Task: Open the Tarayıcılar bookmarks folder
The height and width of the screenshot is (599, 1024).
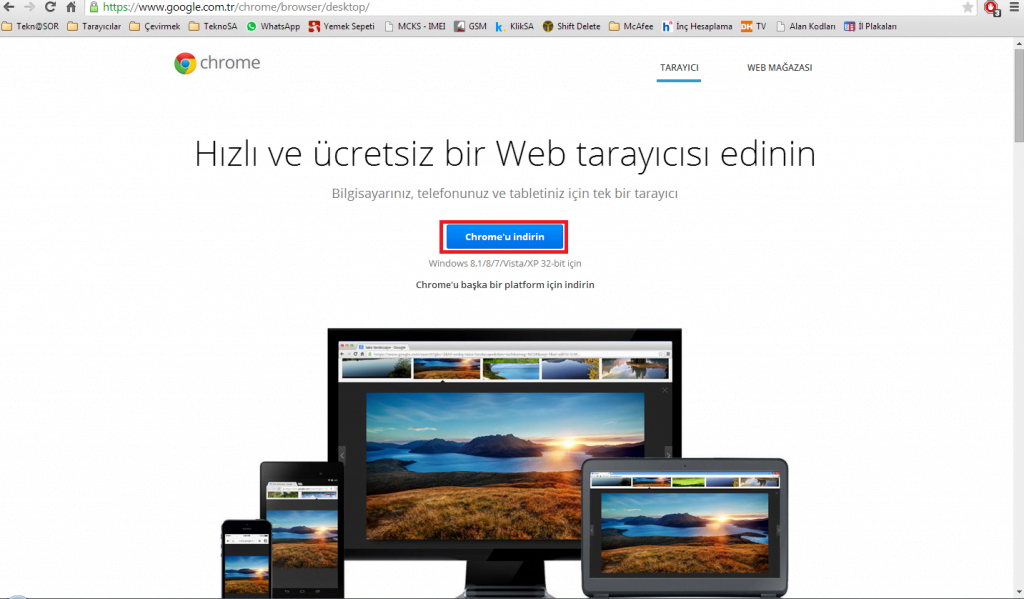Action: [x=94, y=26]
